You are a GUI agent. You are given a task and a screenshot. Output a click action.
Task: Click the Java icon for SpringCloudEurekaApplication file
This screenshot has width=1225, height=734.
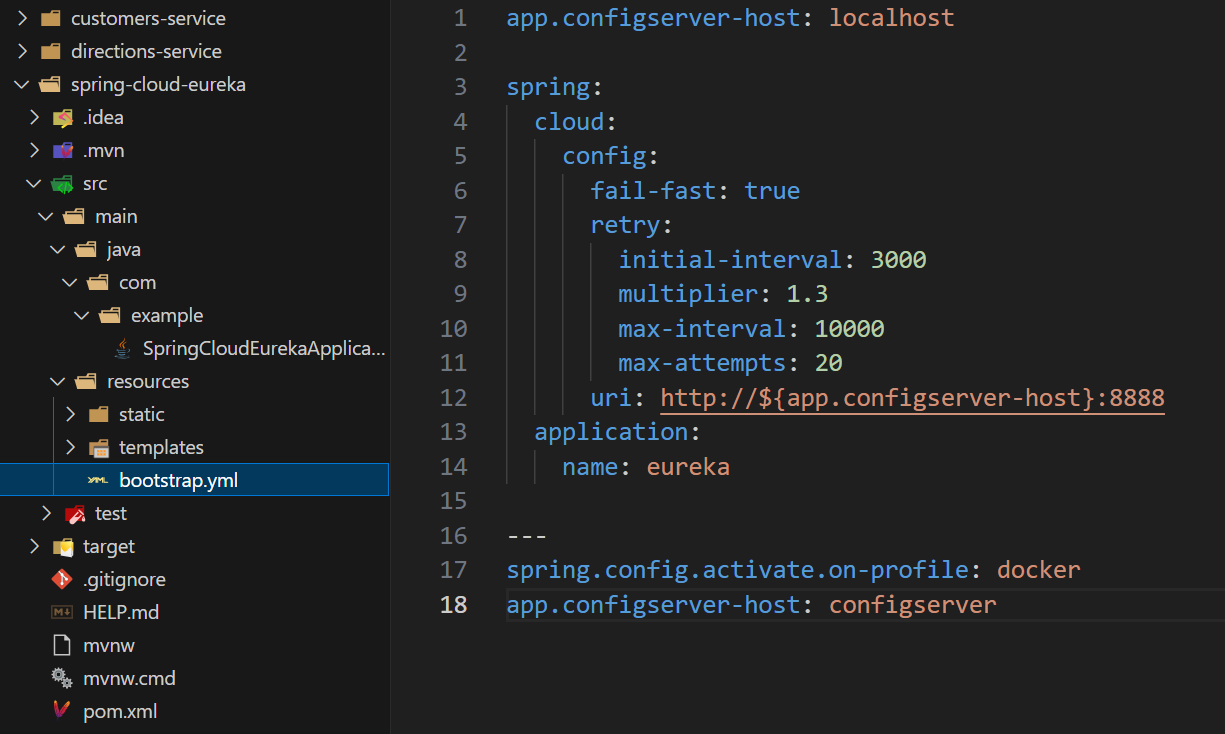[122, 348]
